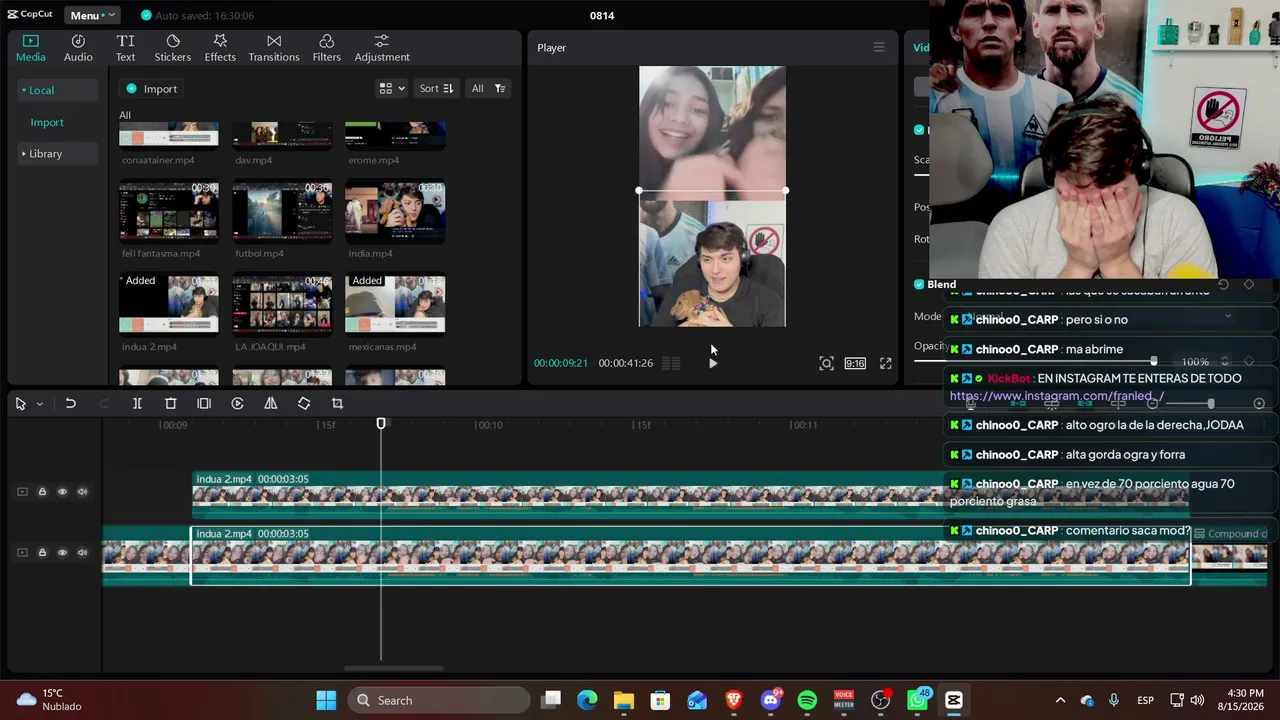Viewport: 1280px width, 720px height.
Task: Click the player zoom-to-fit scan icon
Action: (826, 363)
